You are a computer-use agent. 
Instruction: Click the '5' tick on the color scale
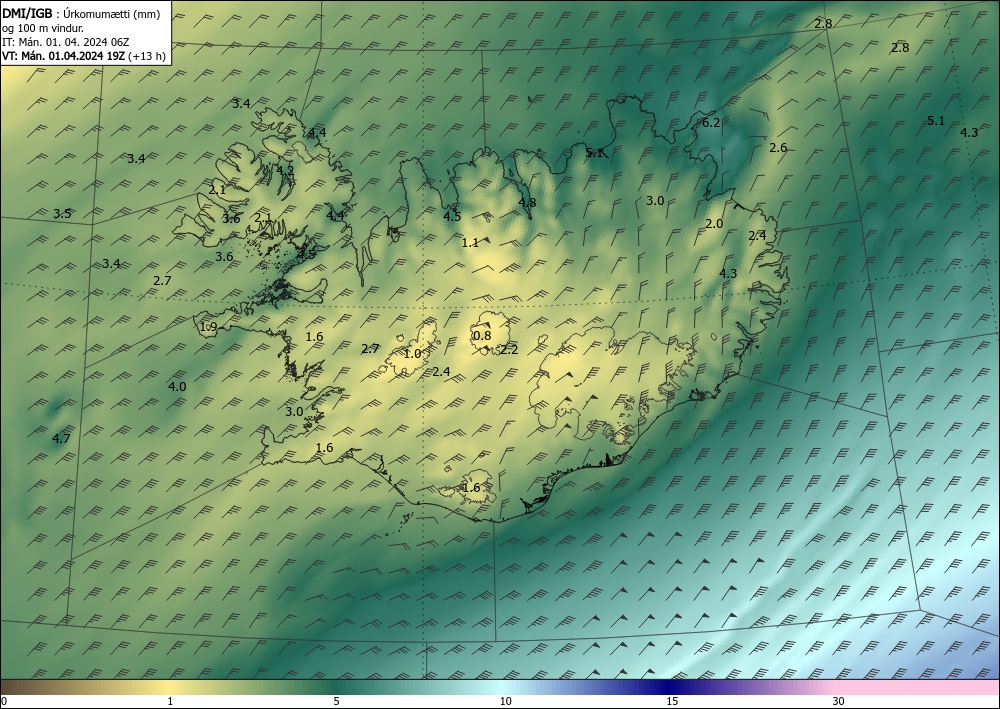click(336, 701)
